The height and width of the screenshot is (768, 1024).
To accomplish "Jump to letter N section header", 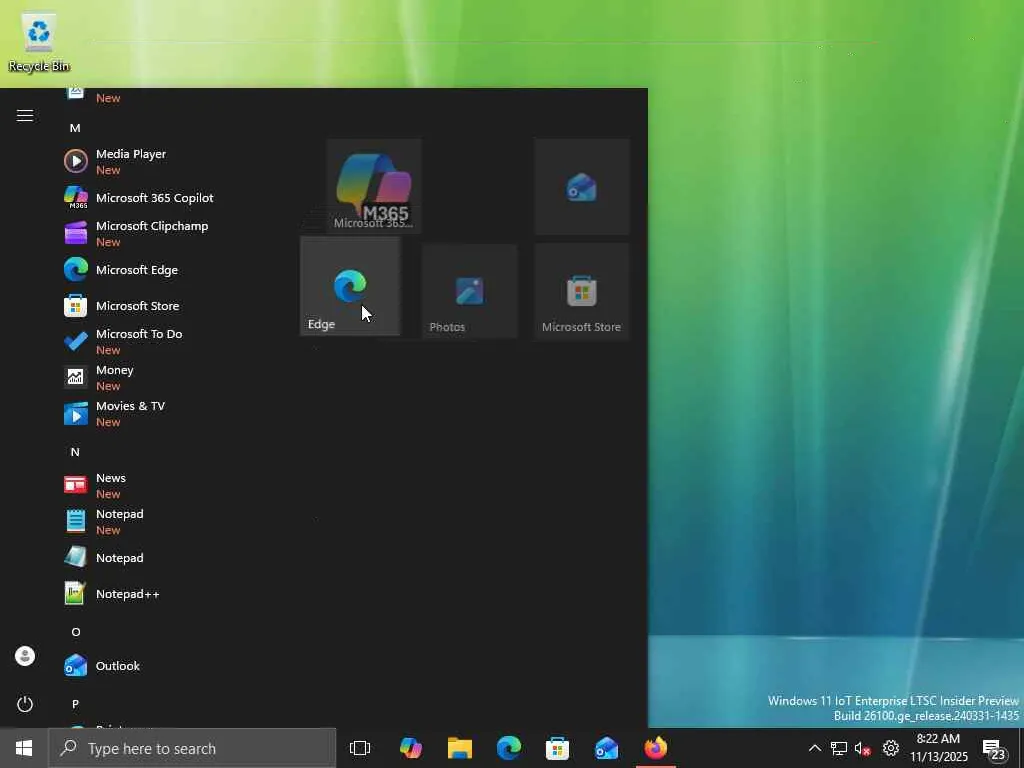I will (75, 452).
